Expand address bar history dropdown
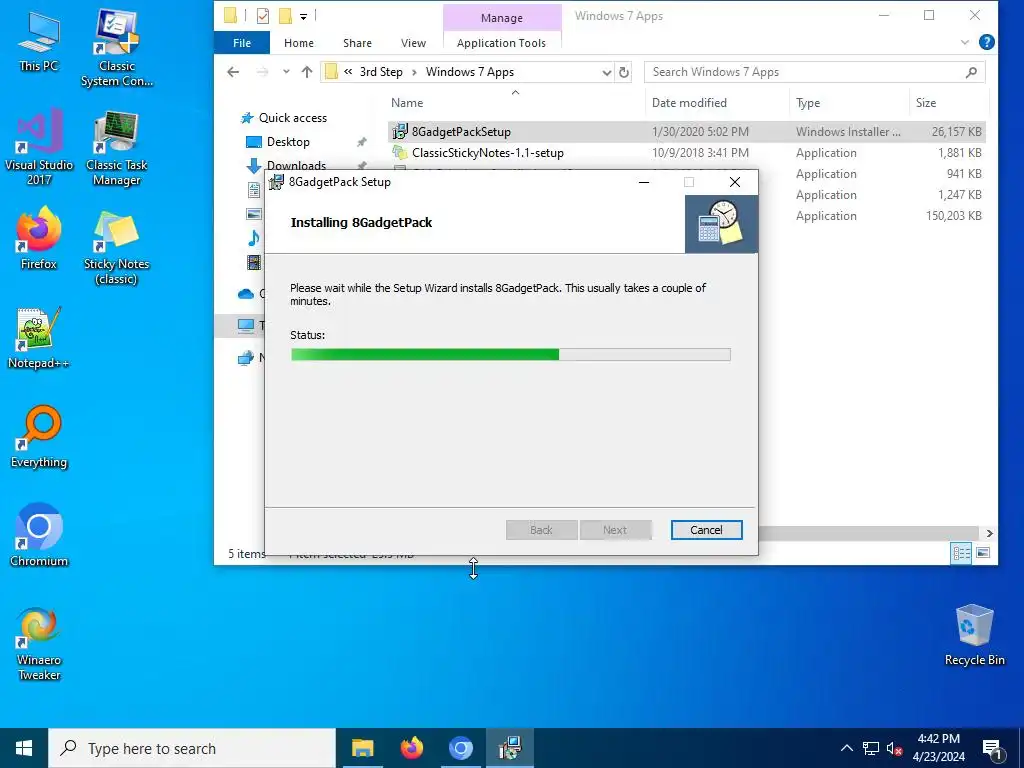Viewport: 1024px width, 768px height. click(607, 72)
